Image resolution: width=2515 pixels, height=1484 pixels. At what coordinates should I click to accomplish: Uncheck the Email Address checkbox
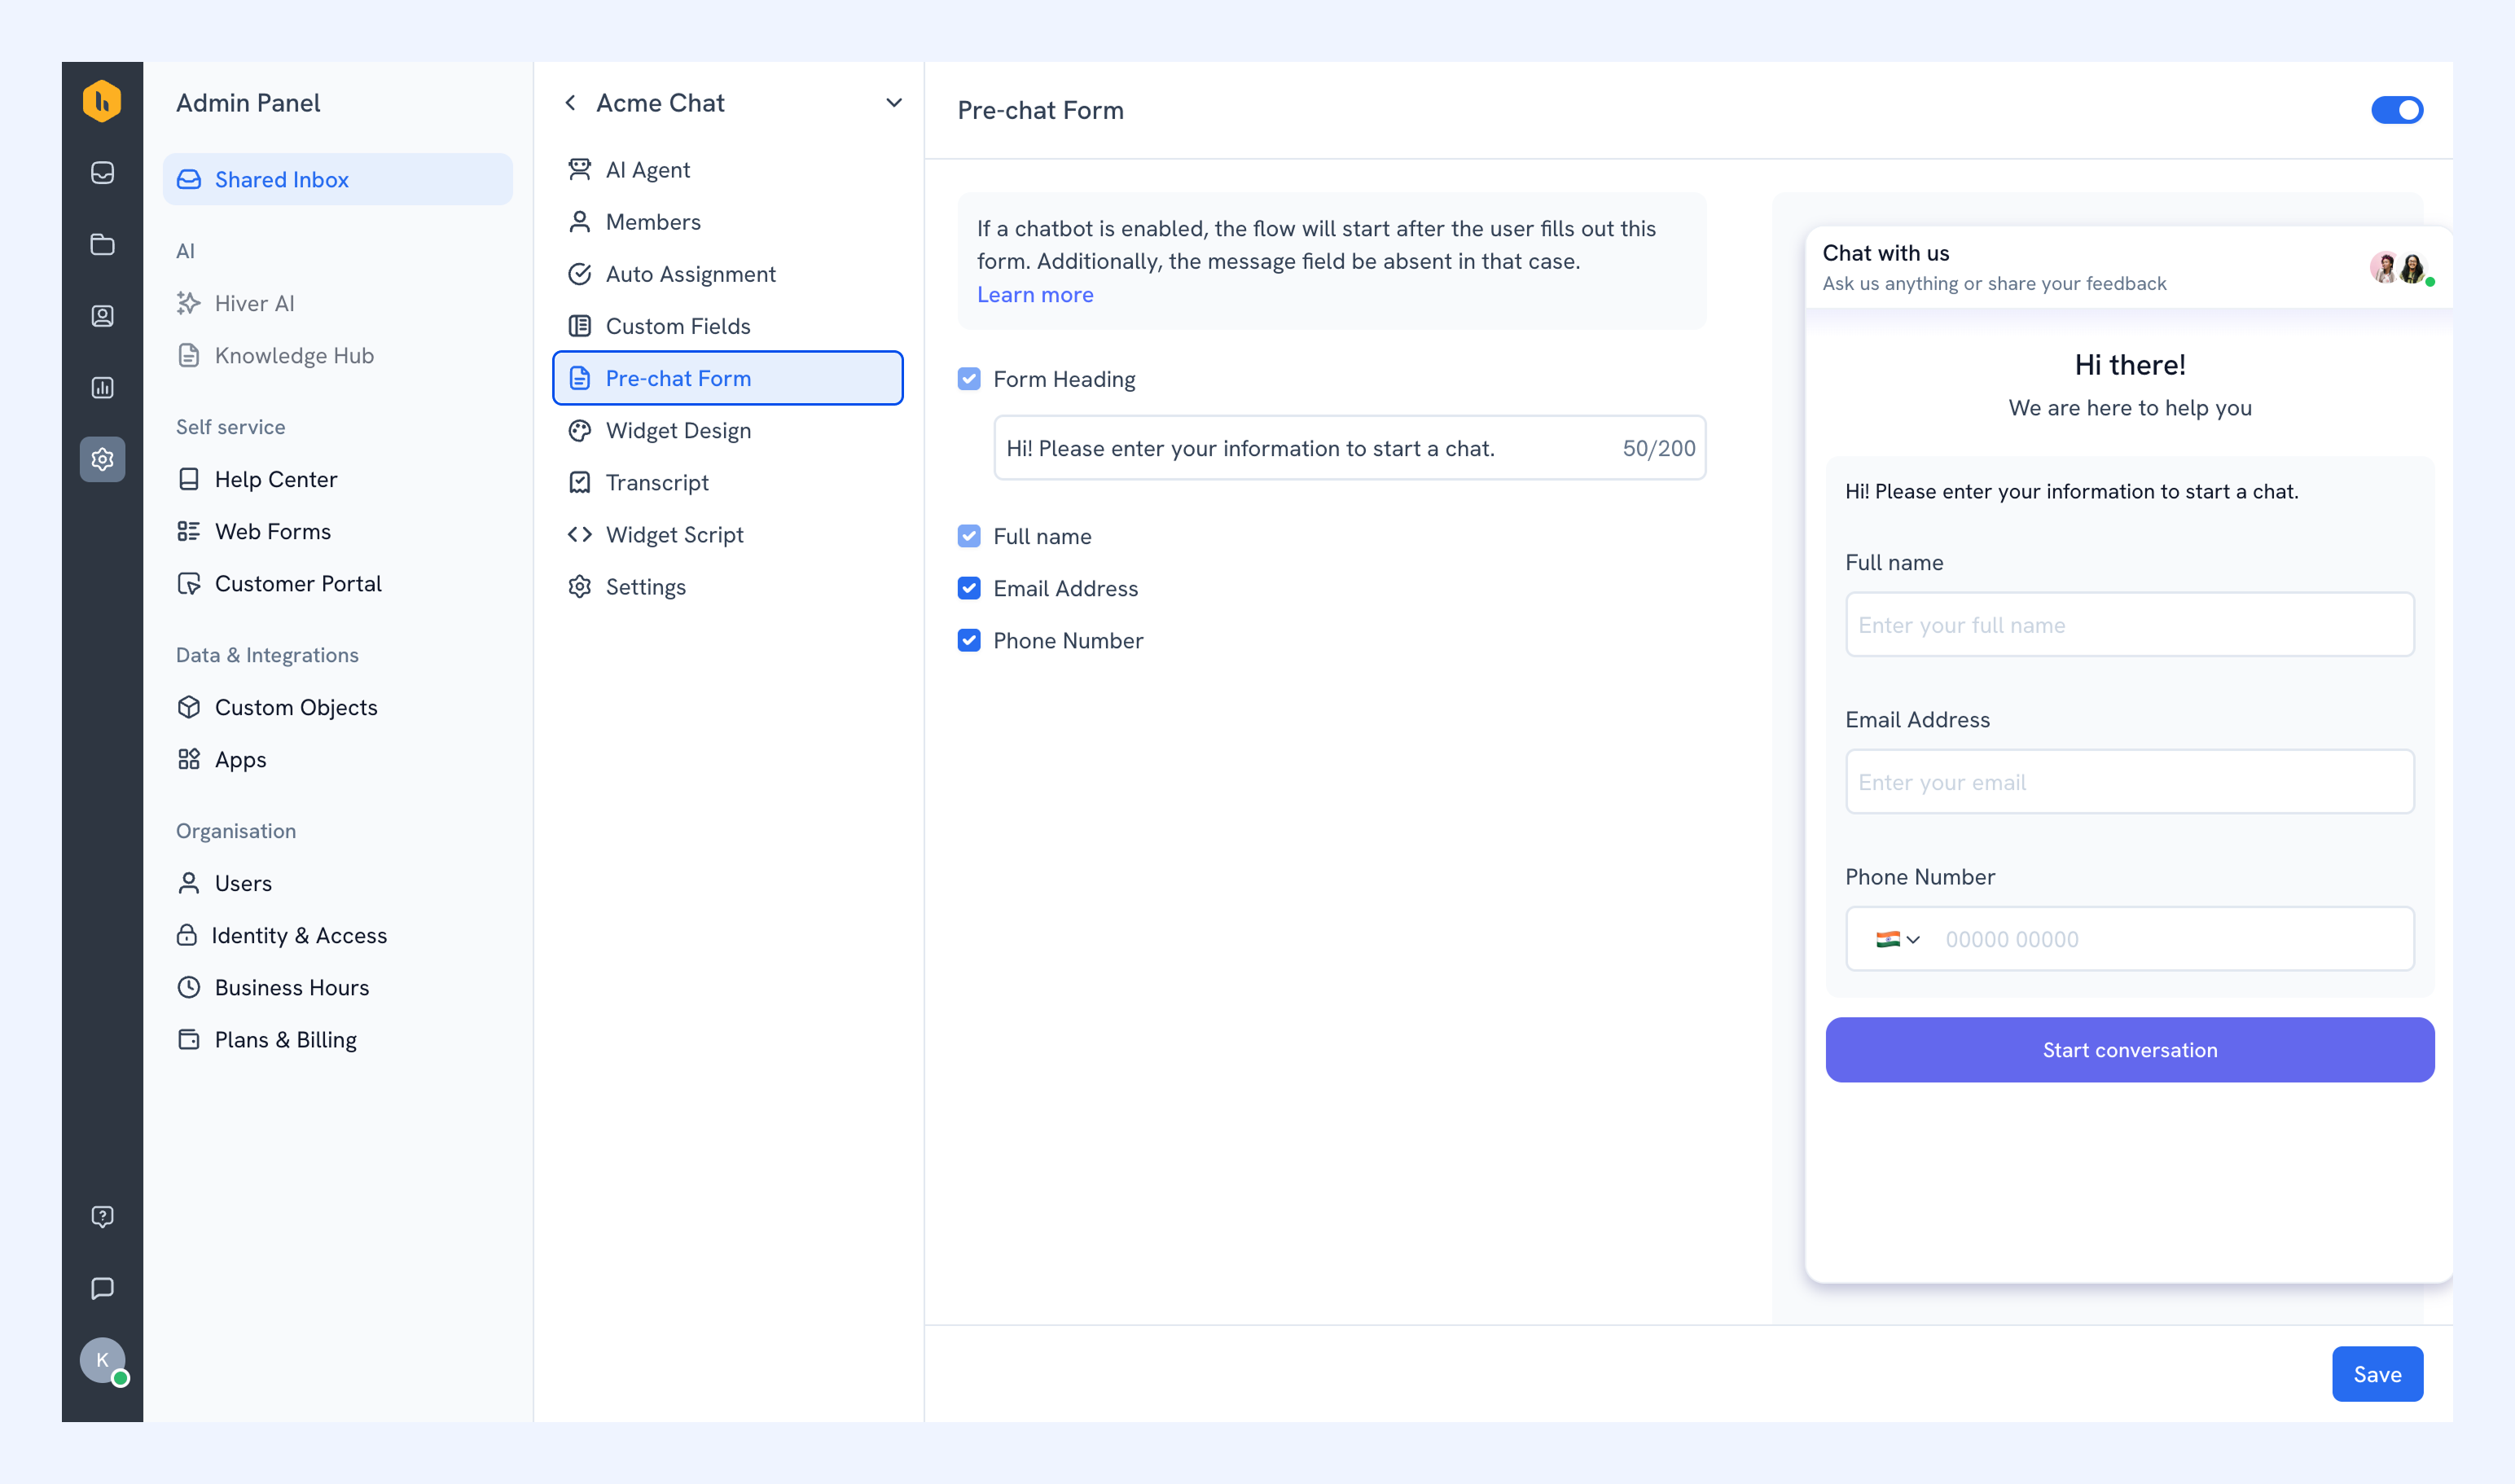point(968,588)
